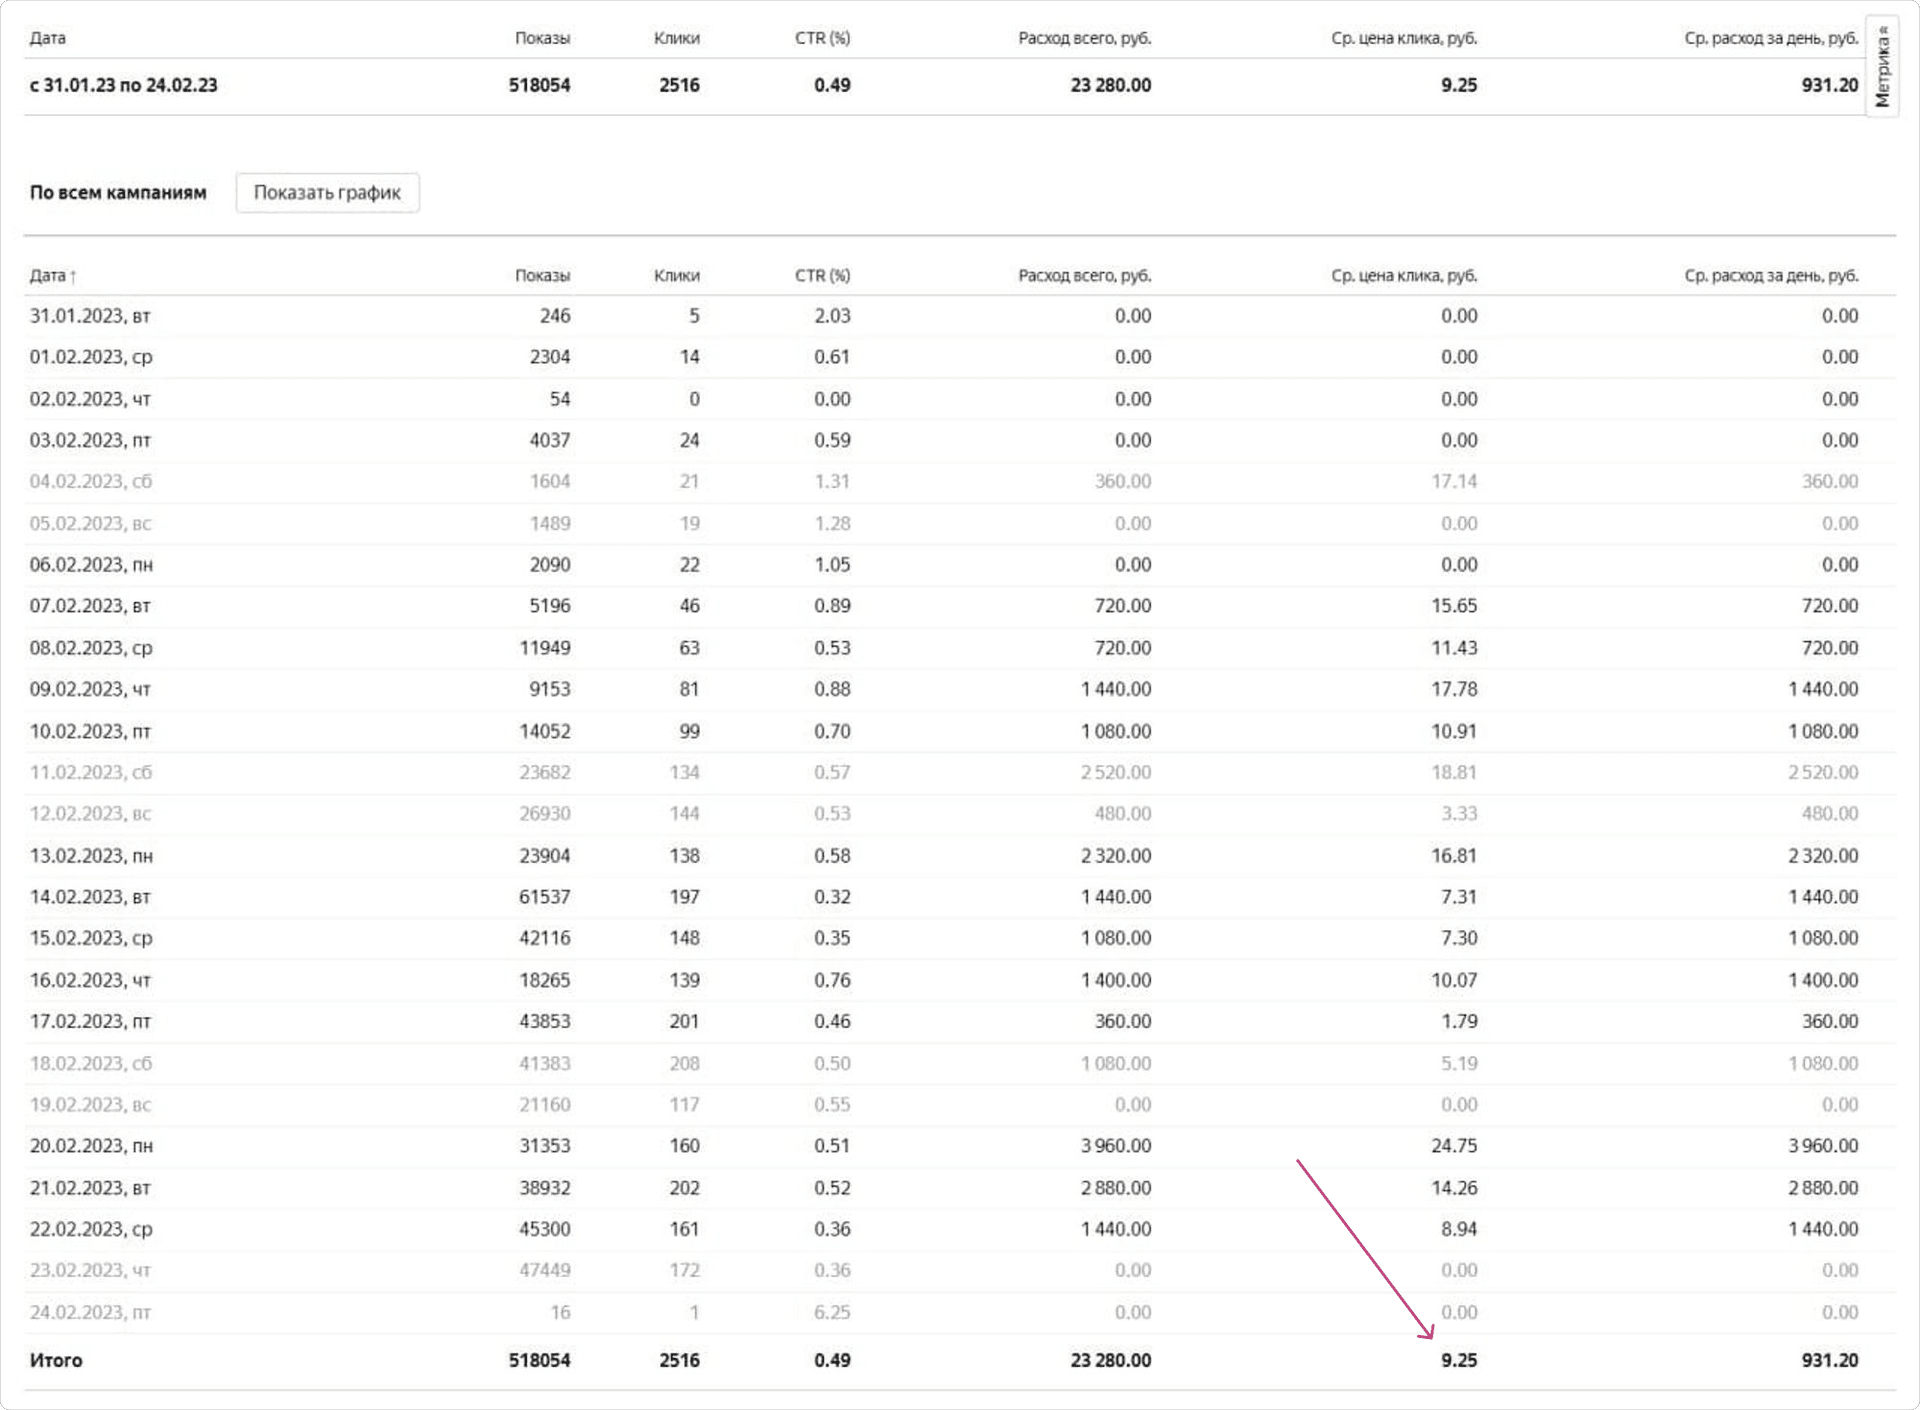The image size is (1920, 1410).
Task: Sort daily table by Показы column
Action: [542, 275]
